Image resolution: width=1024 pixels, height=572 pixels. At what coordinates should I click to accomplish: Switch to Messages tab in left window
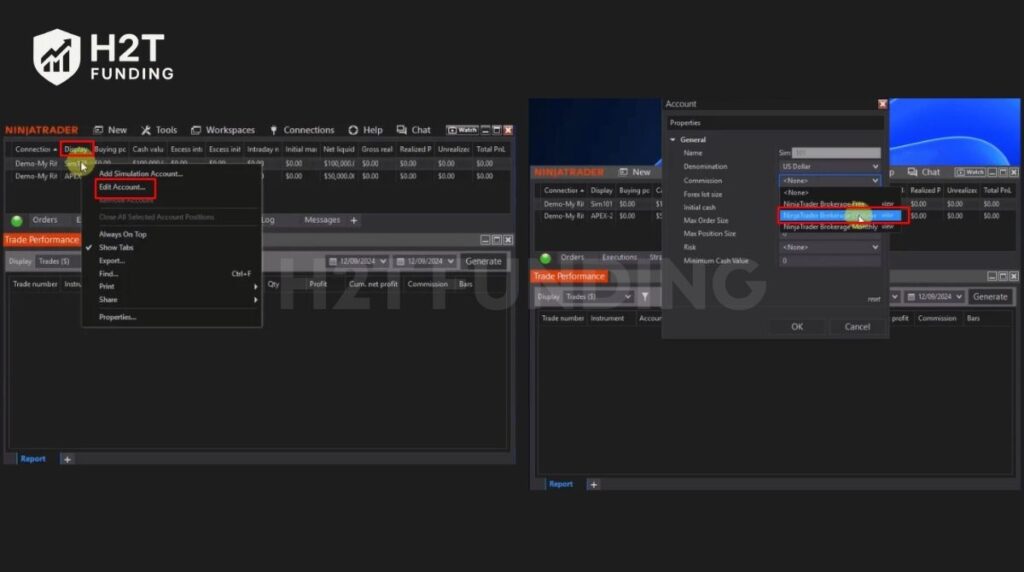click(322, 220)
